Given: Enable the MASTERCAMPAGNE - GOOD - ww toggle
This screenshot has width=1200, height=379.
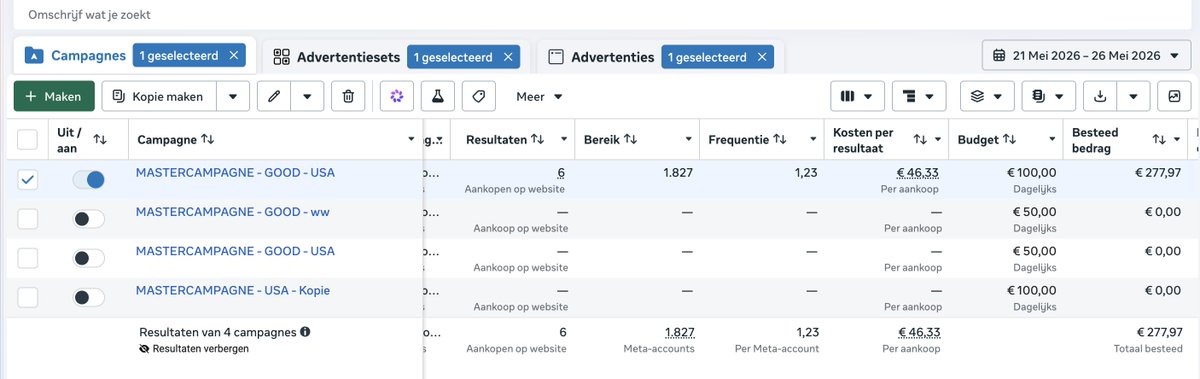Looking at the screenshot, I should coord(89,219).
